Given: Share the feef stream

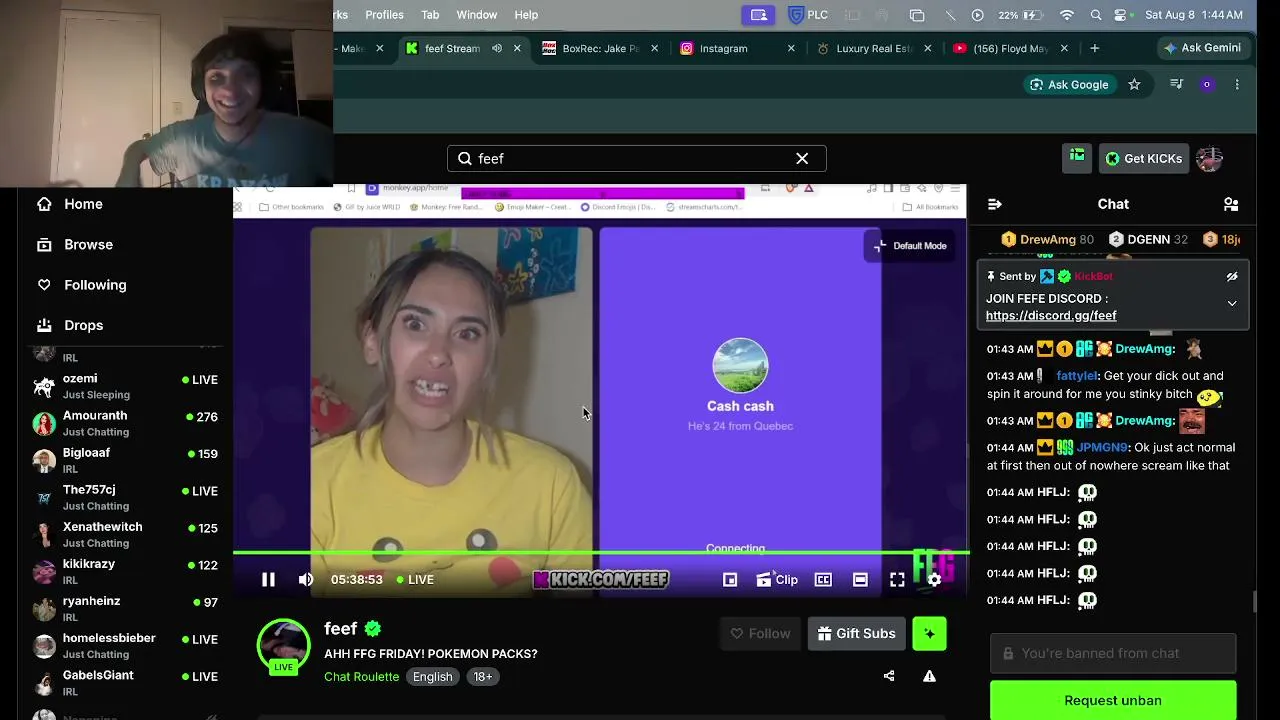Looking at the screenshot, I should (x=889, y=676).
